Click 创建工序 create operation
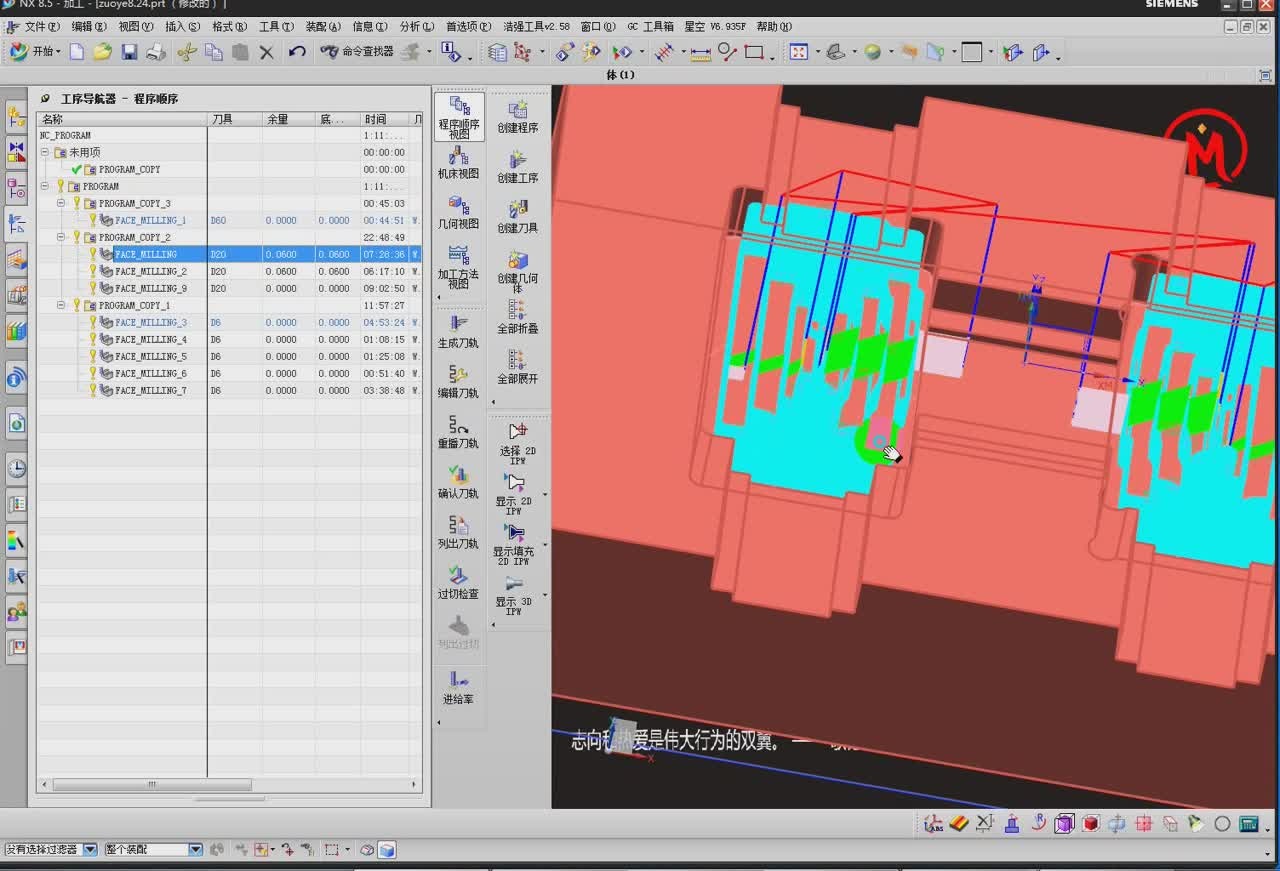This screenshot has height=871, width=1280. pos(518,167)
